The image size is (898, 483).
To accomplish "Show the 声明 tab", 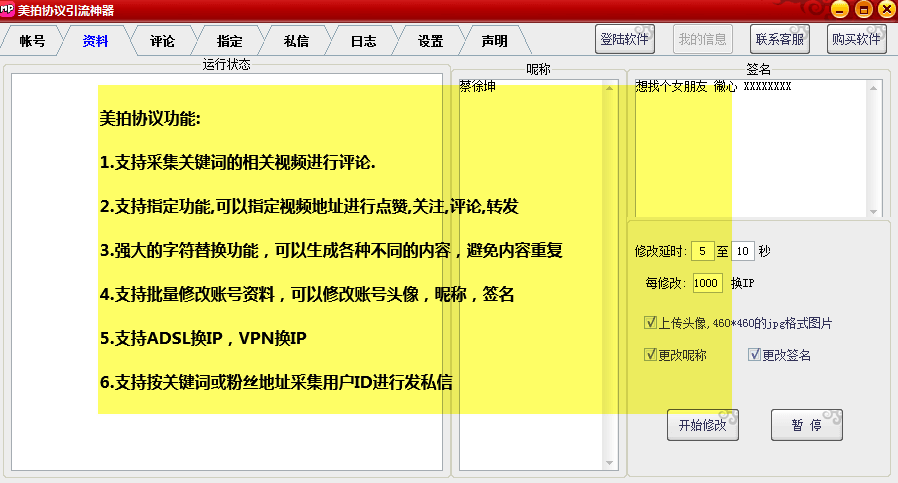I will (x=494, y=41).
